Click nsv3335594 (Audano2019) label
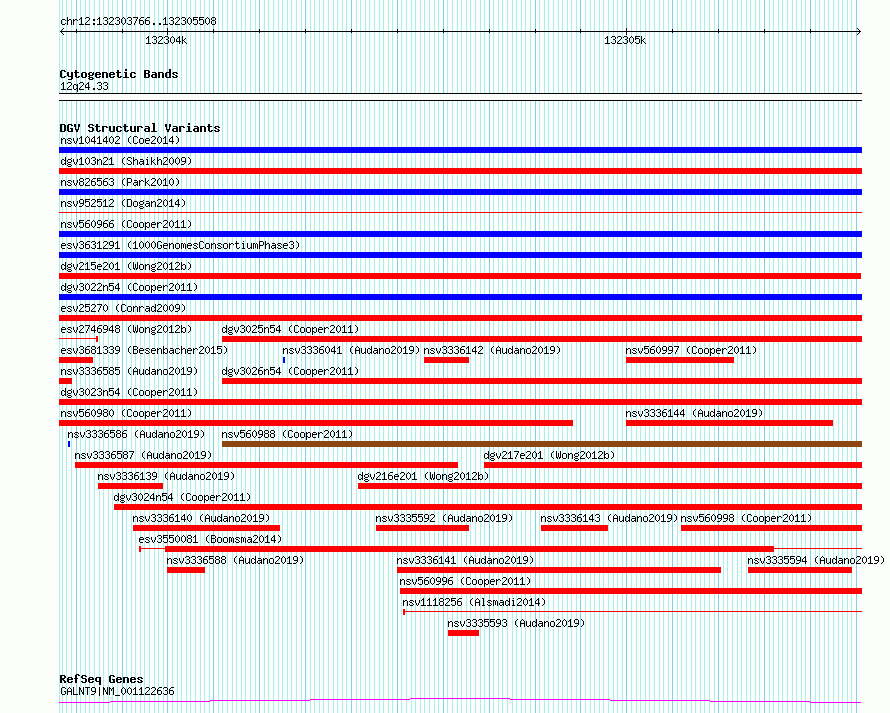890x713 pixels. pos(816,560)
